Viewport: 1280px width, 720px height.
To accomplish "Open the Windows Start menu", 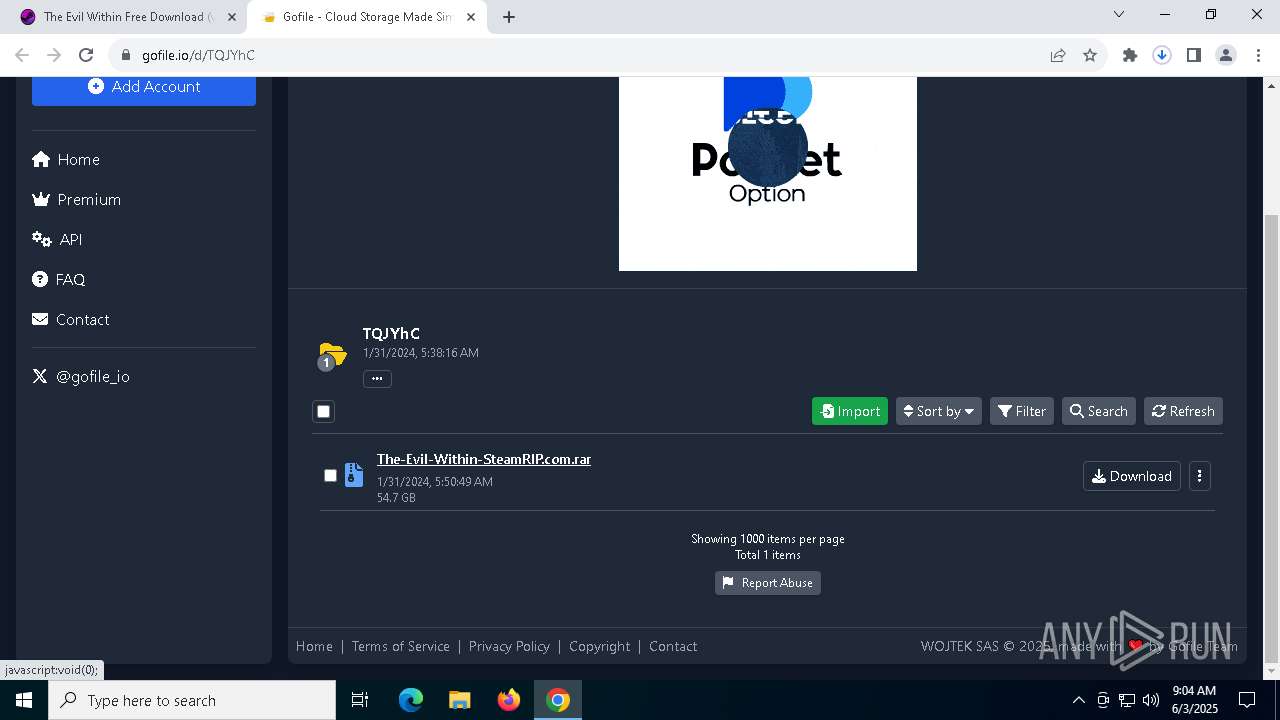I will 24,700.
